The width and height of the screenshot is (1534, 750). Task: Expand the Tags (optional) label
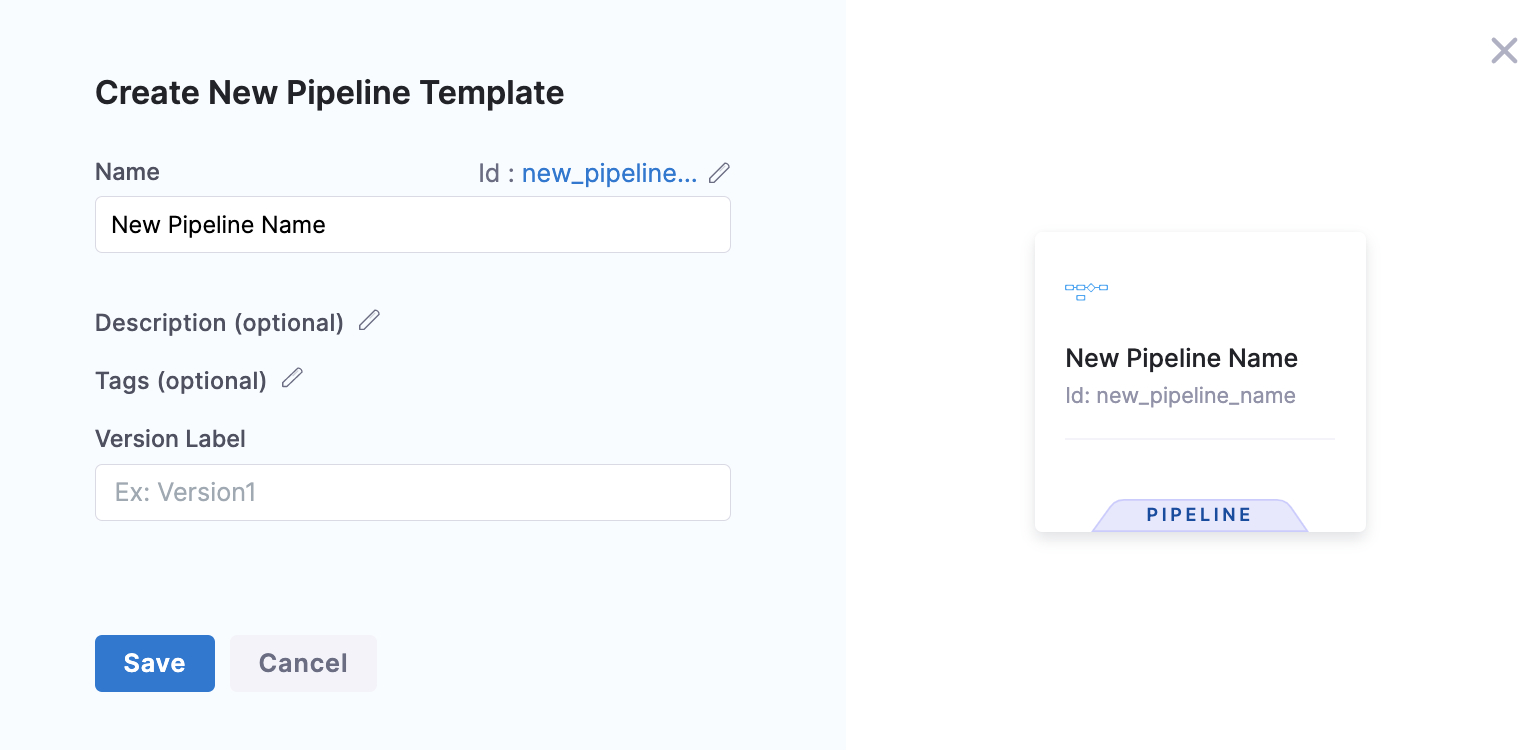(181, 381)
